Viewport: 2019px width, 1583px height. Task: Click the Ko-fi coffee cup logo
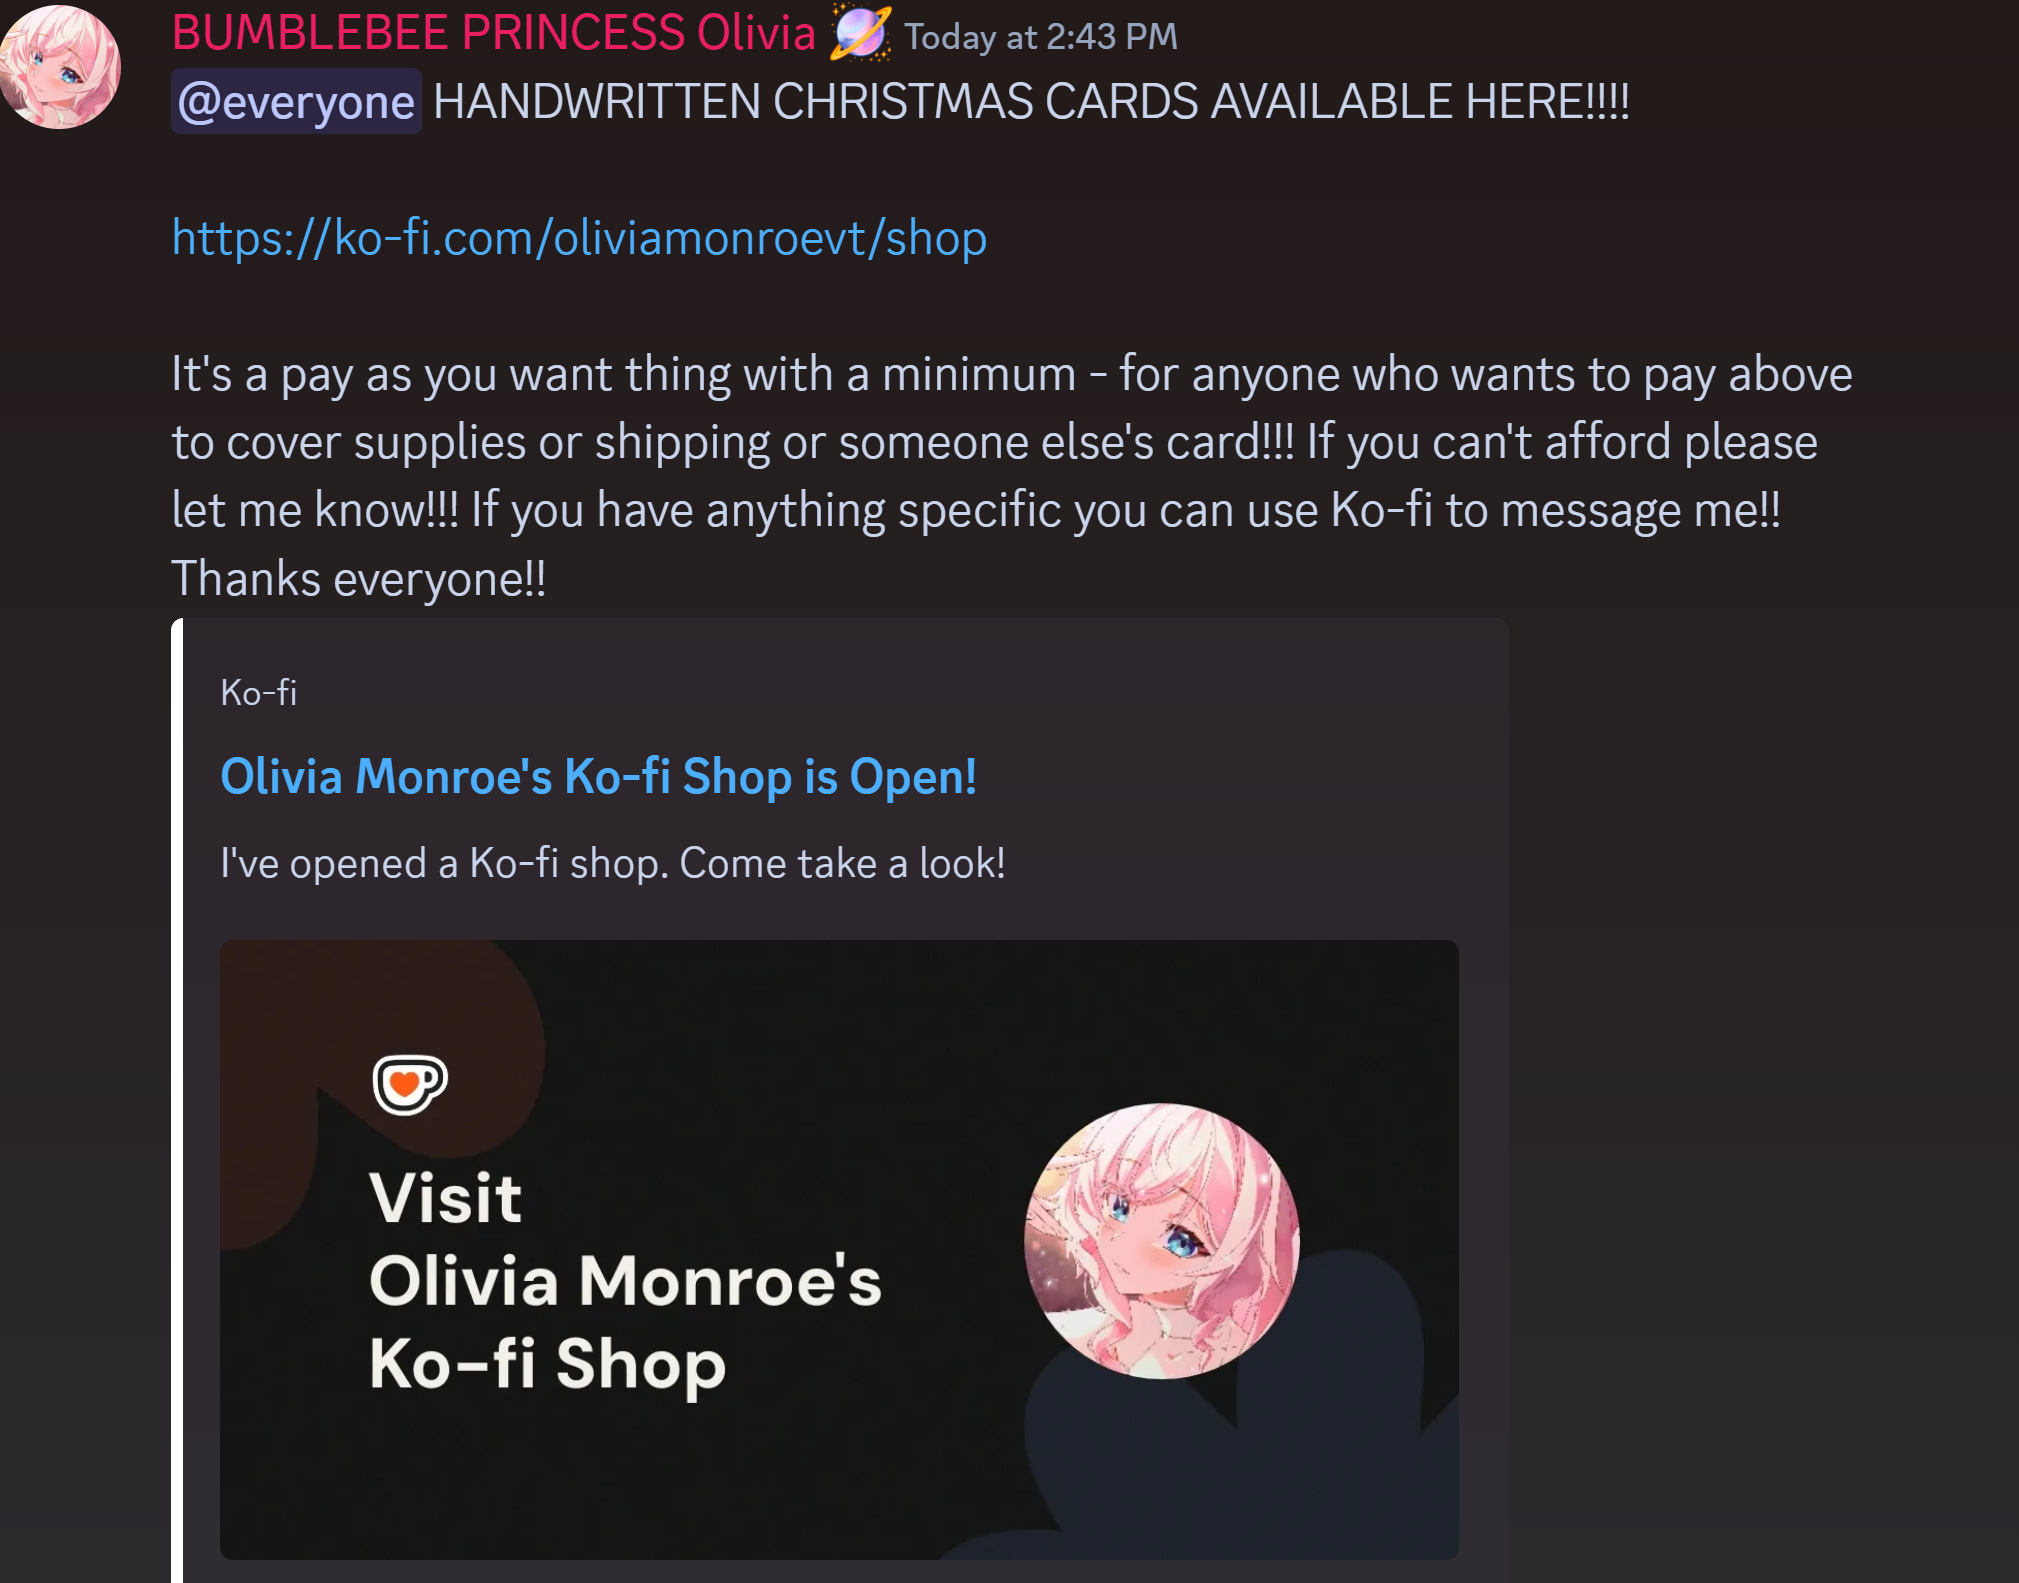(409, 1083)
